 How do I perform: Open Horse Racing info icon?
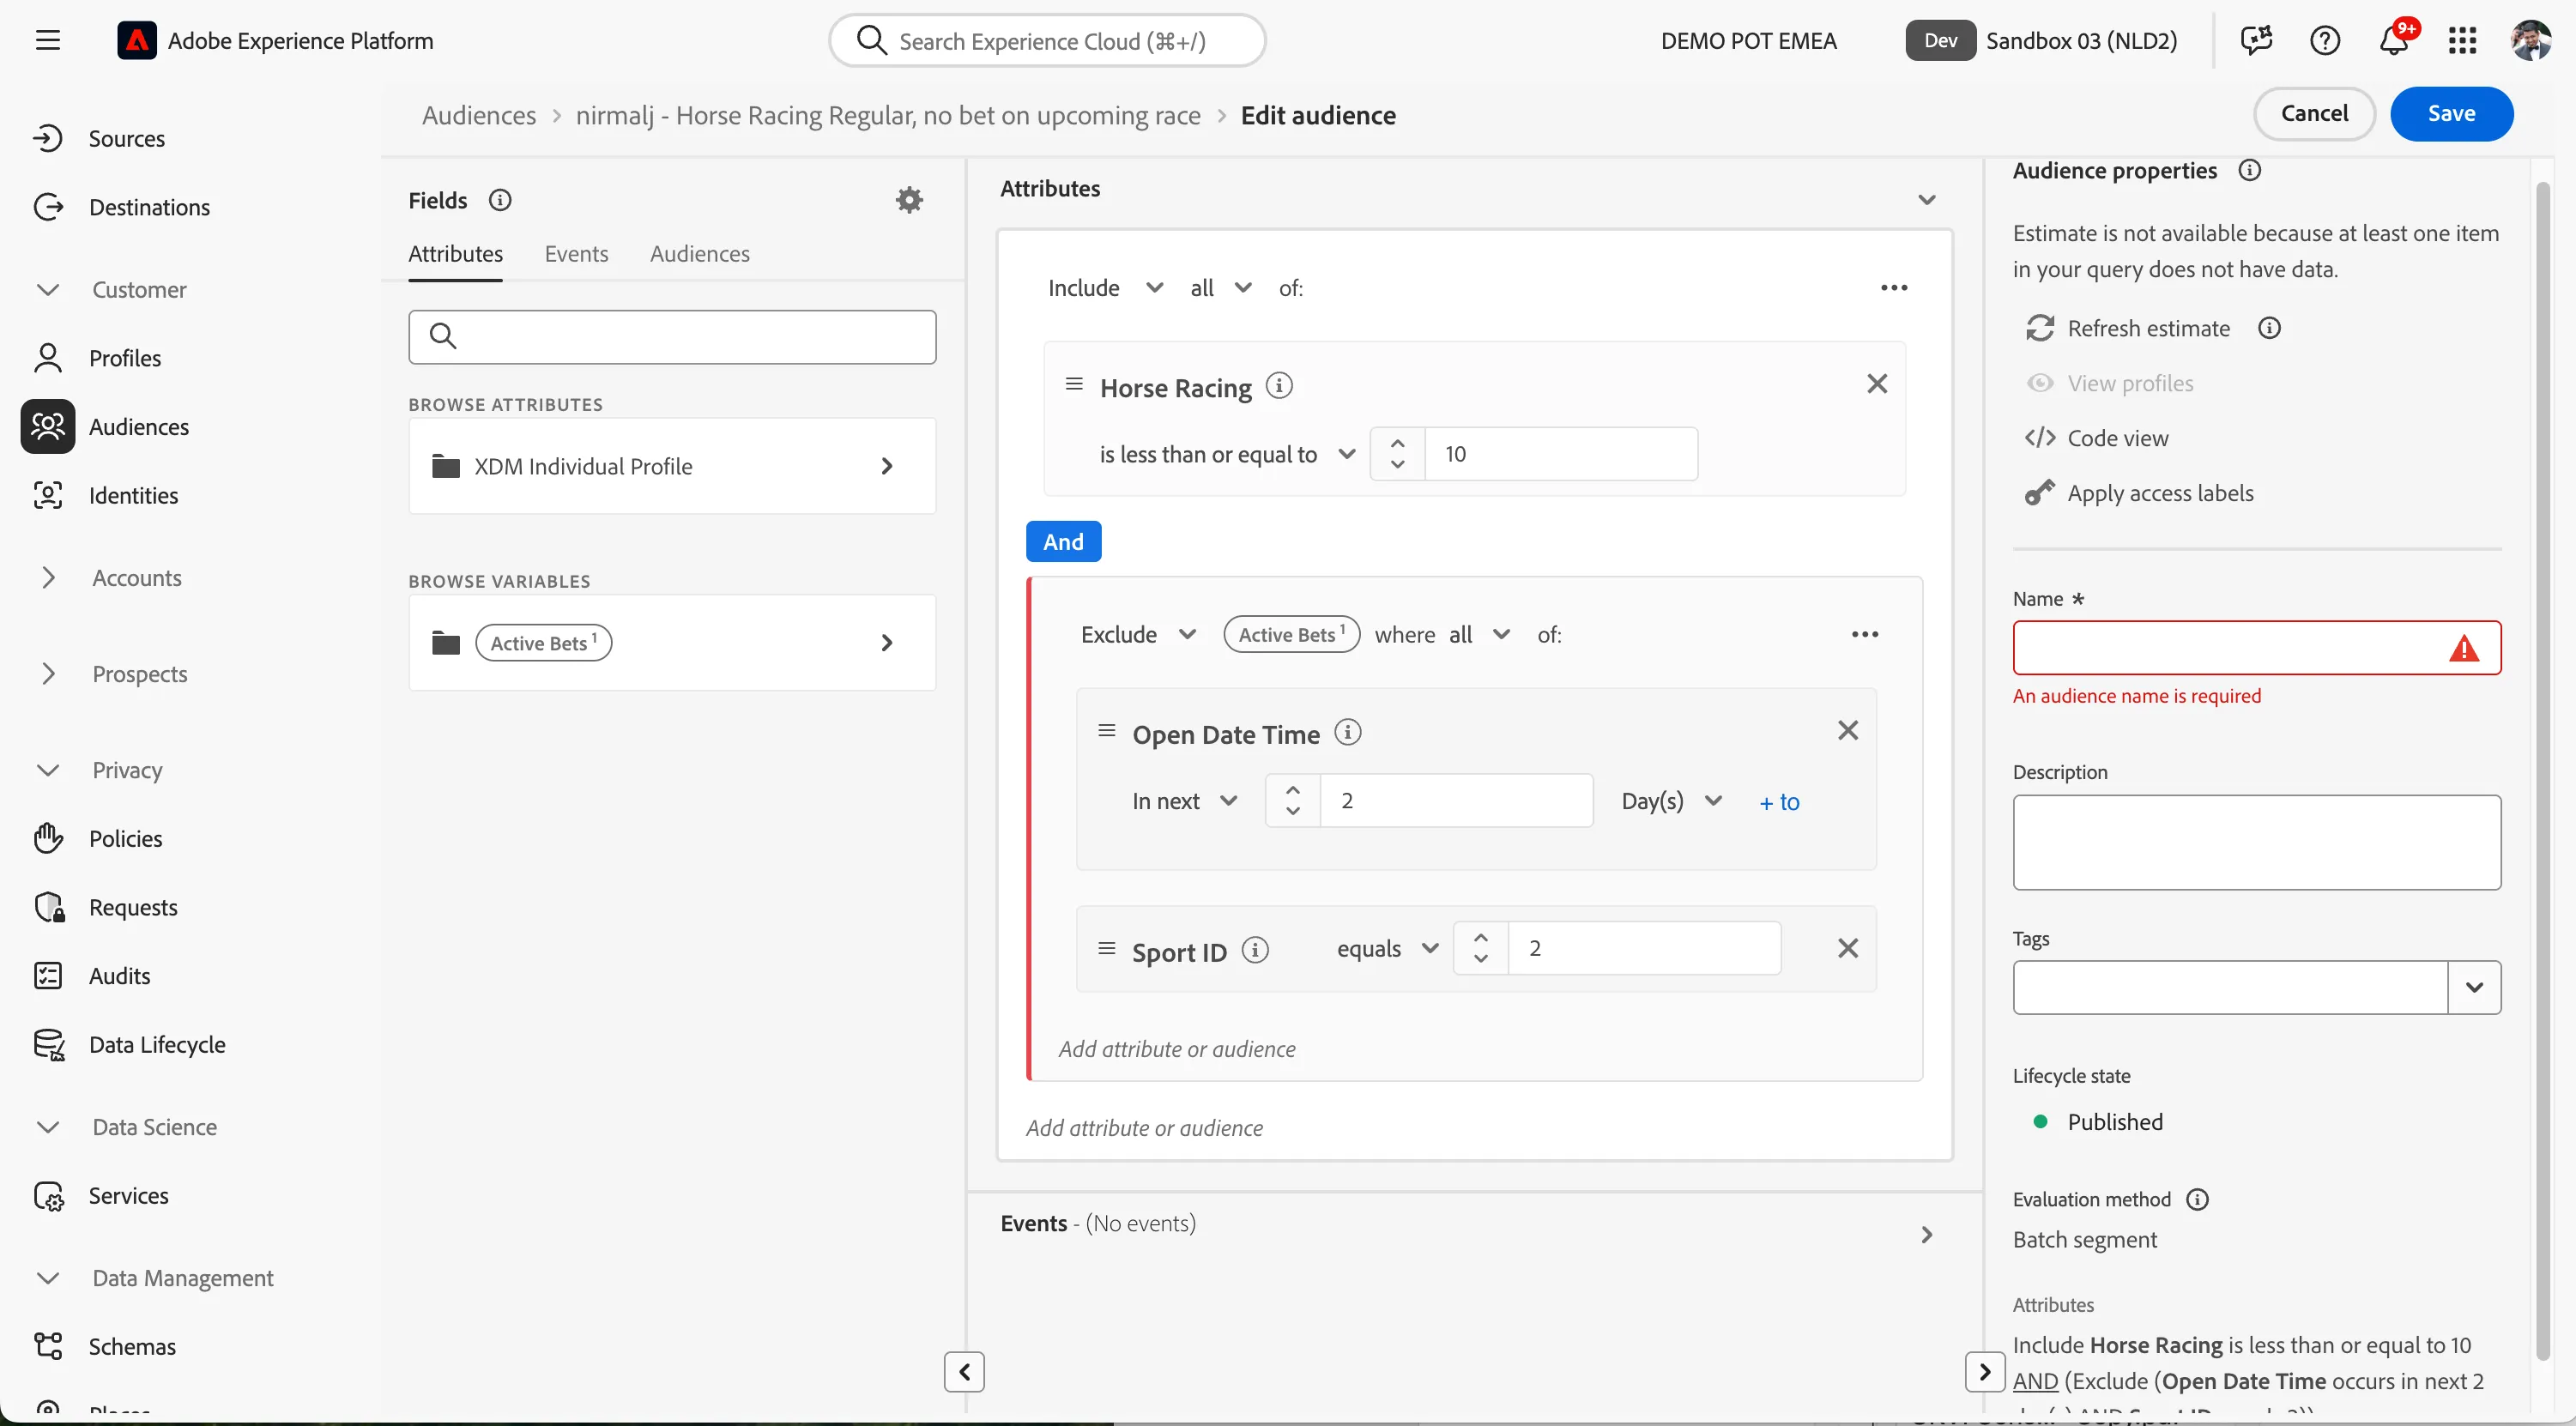1279,386
